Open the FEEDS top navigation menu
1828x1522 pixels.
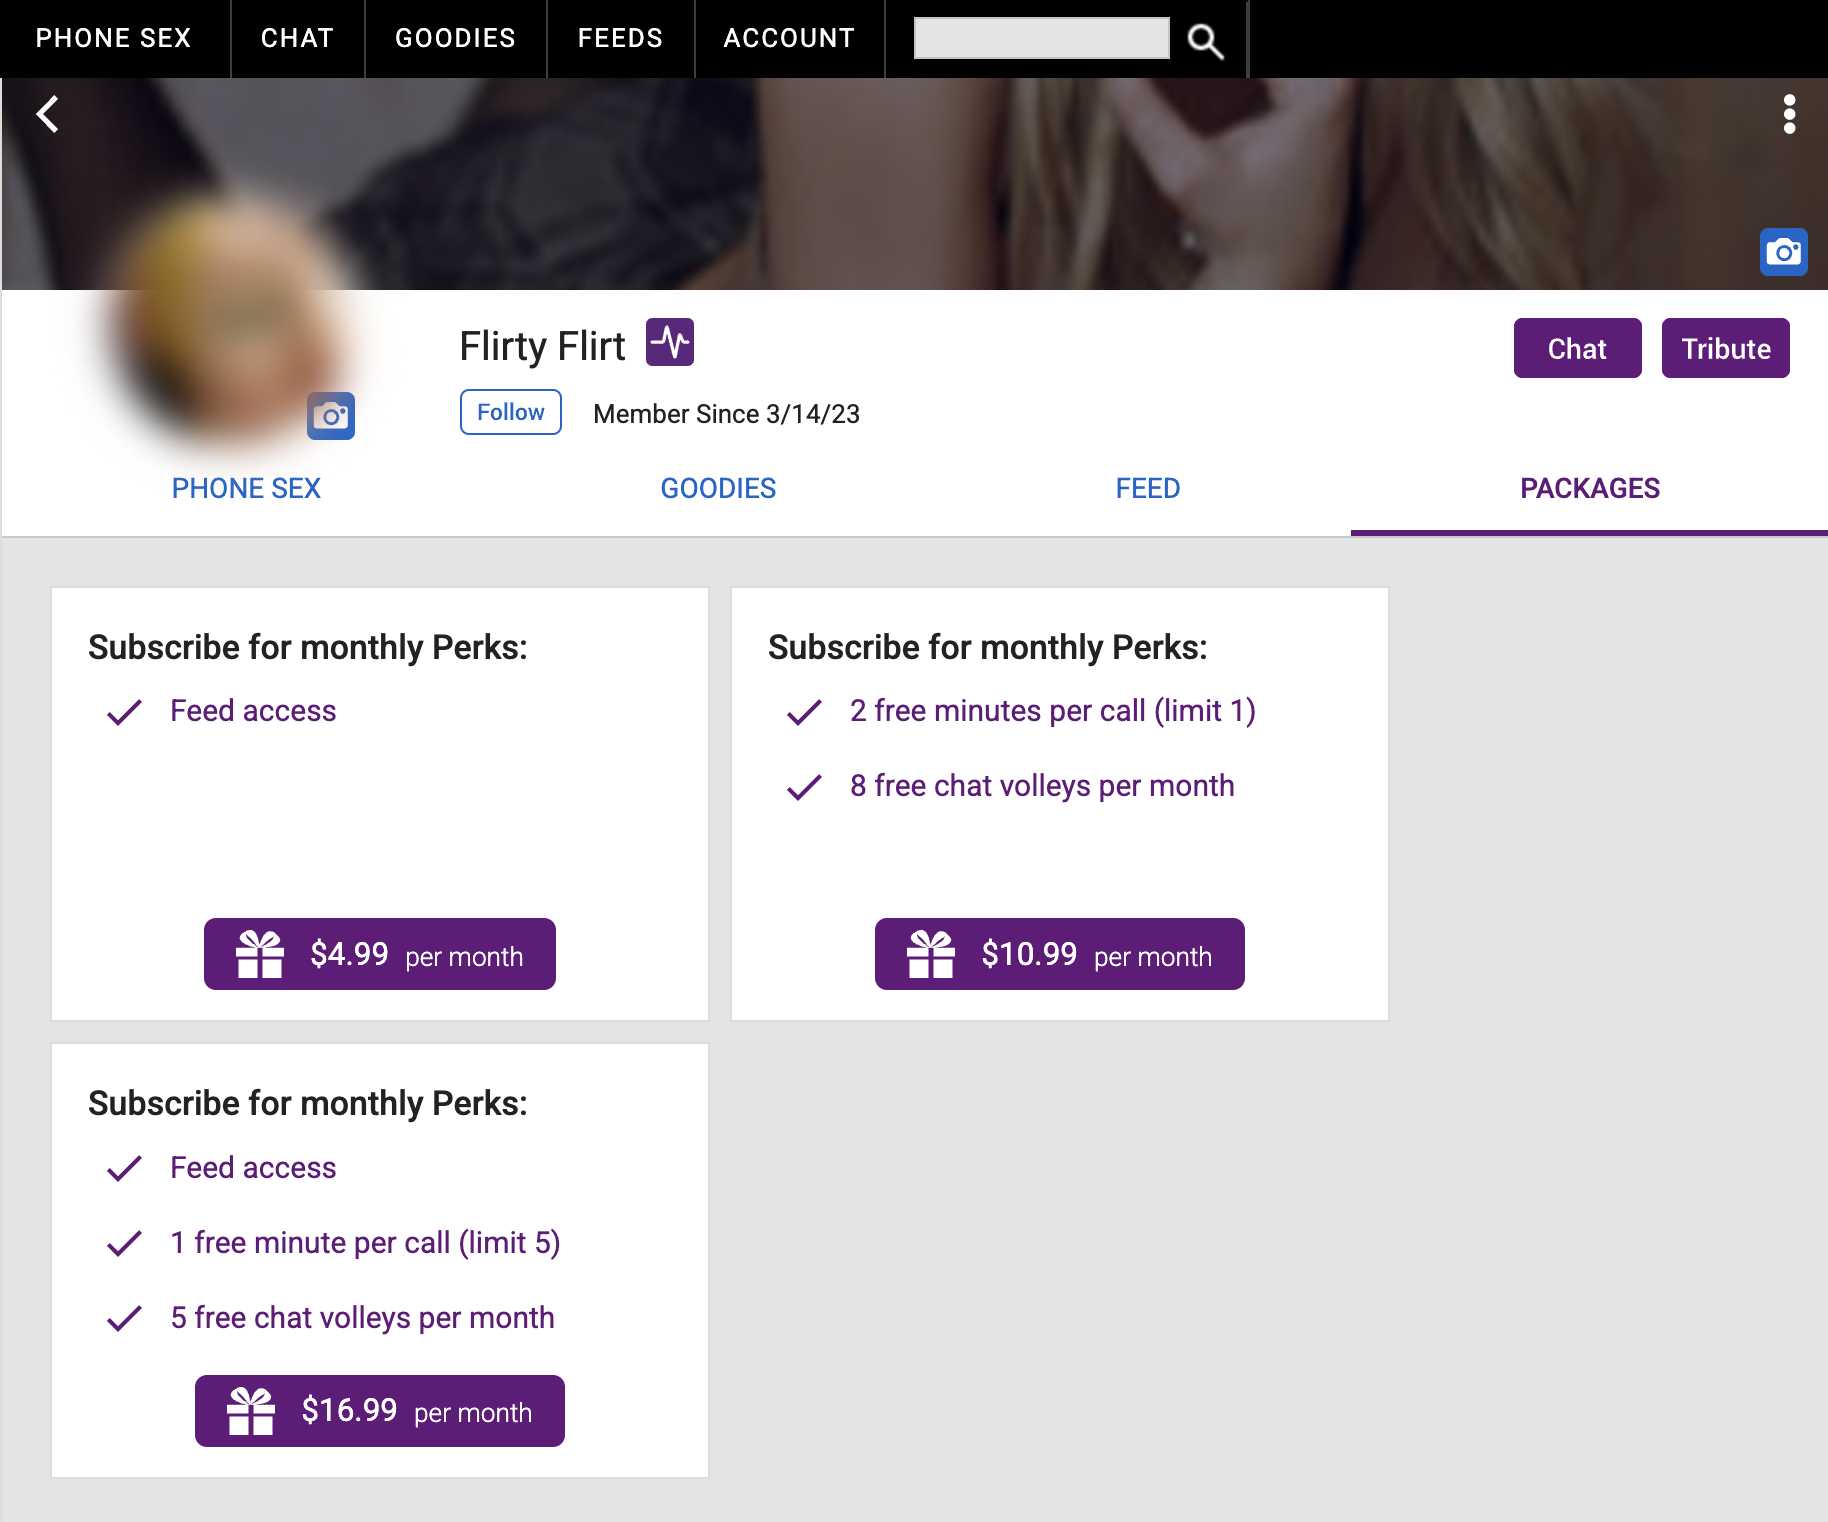(620, 38)
